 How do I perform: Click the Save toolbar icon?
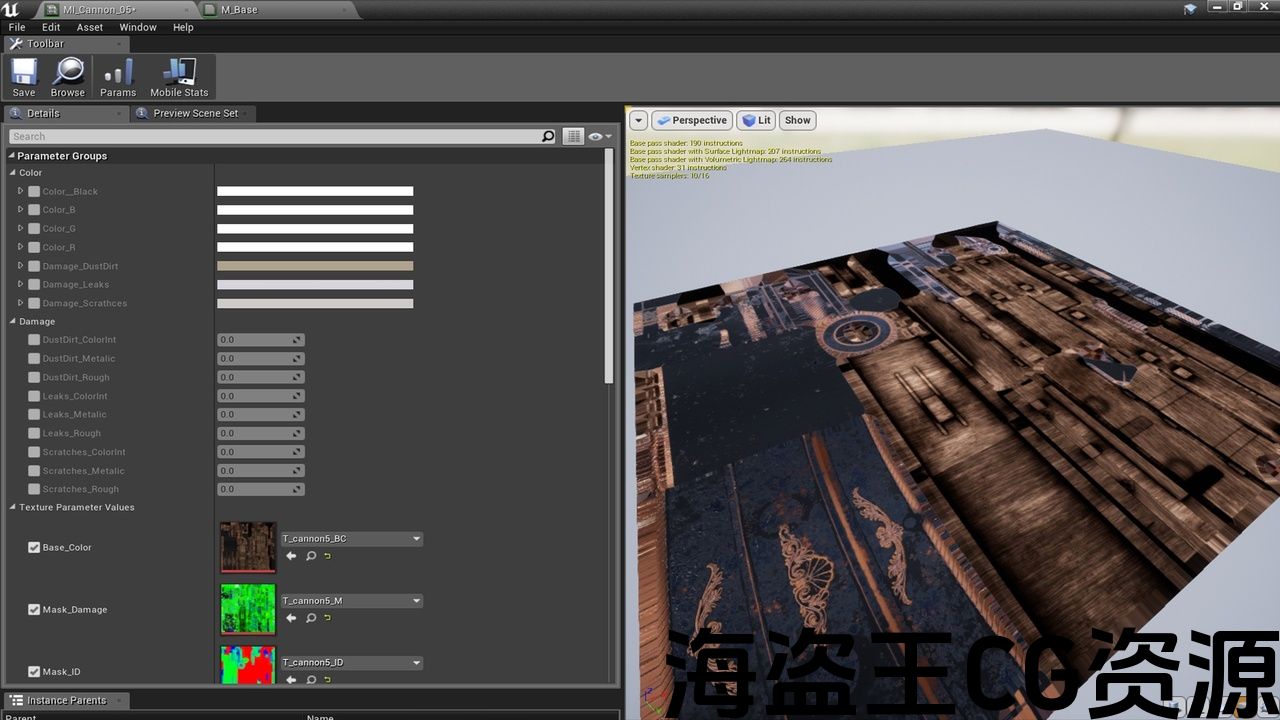[24, 76]
